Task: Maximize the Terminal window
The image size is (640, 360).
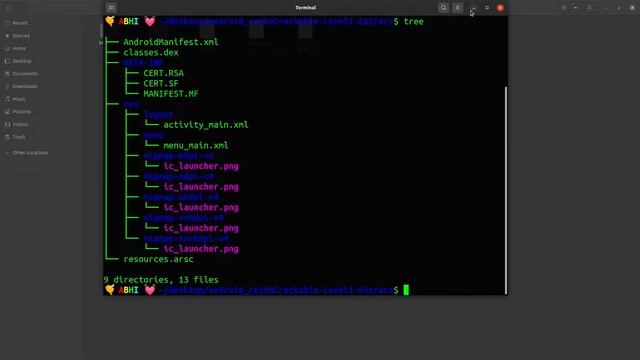Action: point(487,8)
